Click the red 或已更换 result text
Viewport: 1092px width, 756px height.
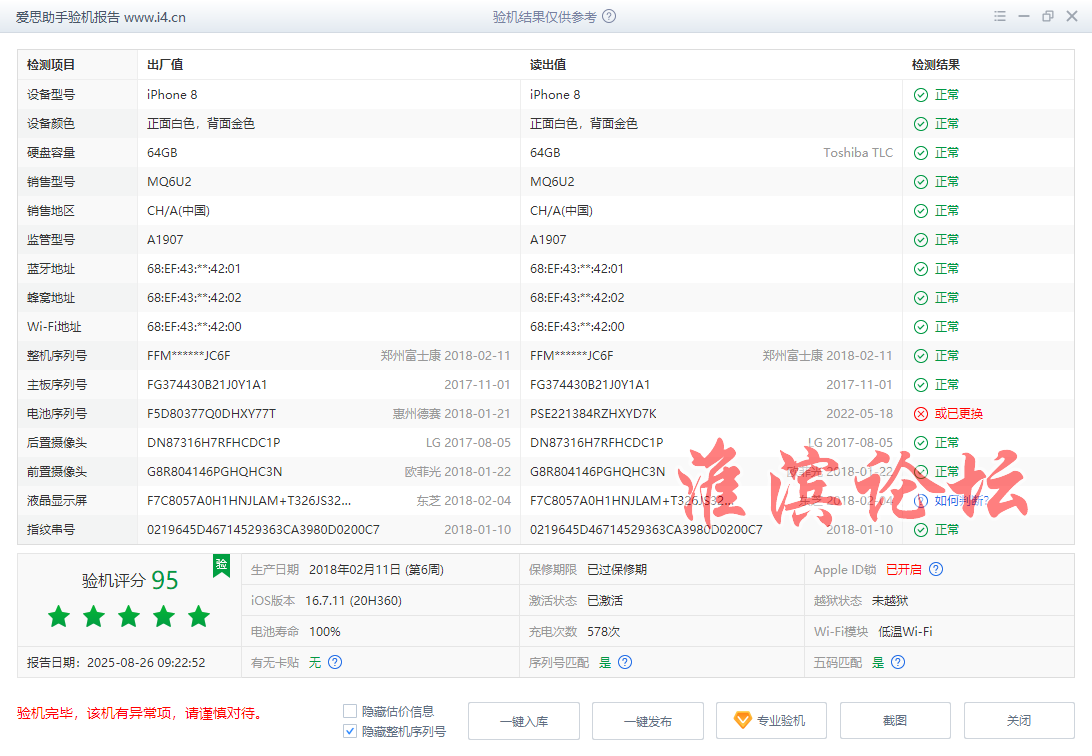pyautogui.click(x=958, y=414)
